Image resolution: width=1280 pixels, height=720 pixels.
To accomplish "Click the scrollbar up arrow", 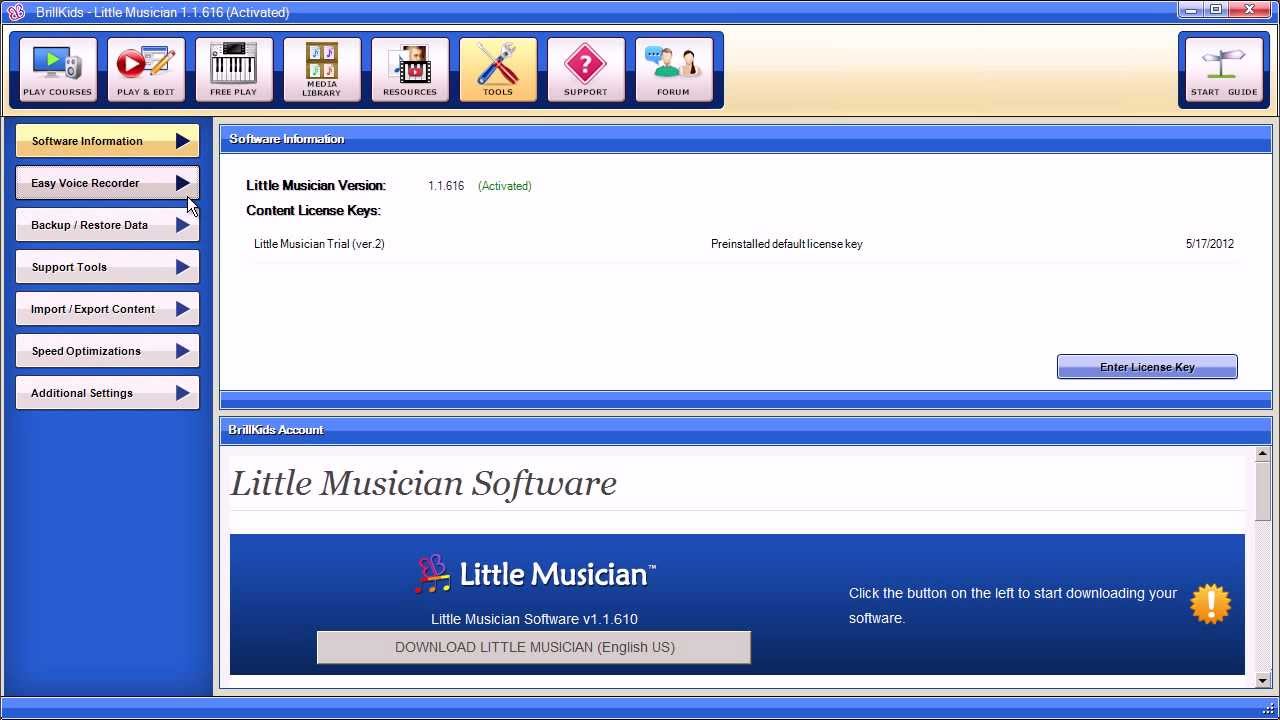I will tap(1262, 454).
